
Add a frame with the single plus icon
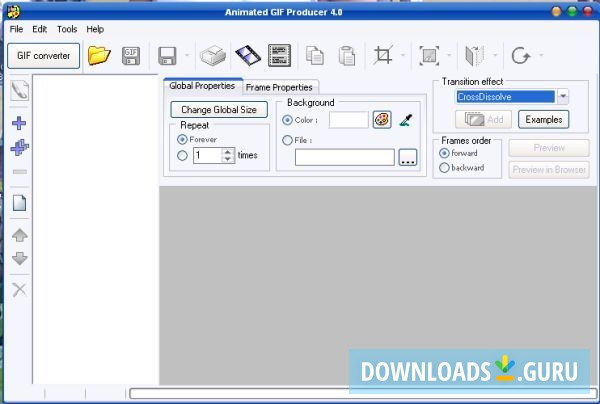pyautogui.click(x=19, y=123)
